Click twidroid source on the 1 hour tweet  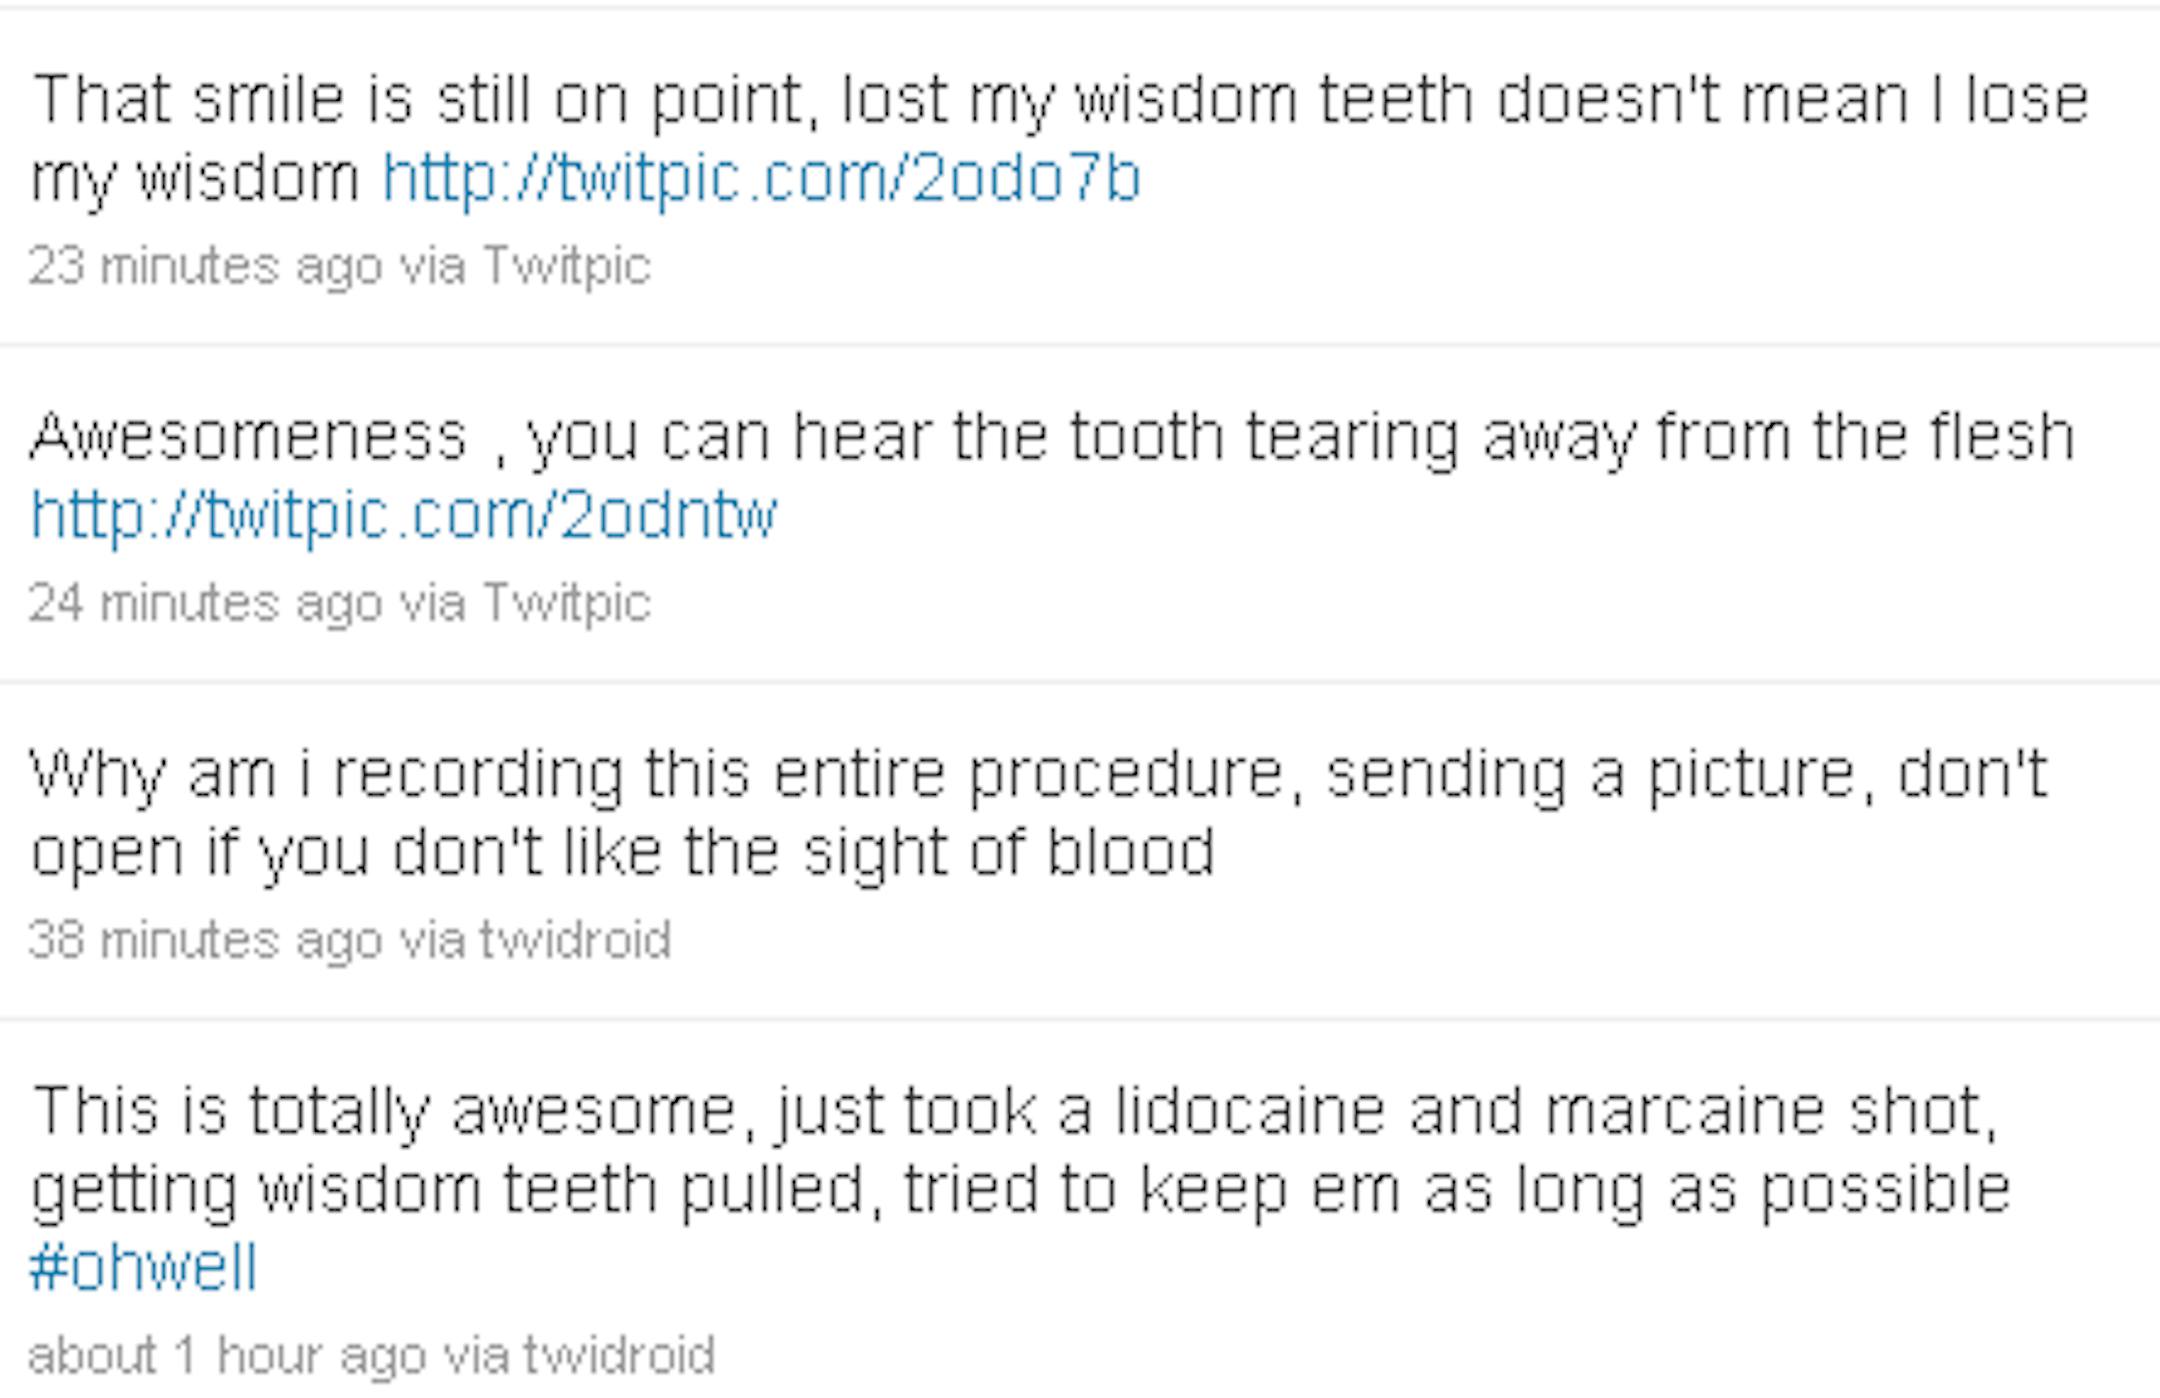(619, 1357)
